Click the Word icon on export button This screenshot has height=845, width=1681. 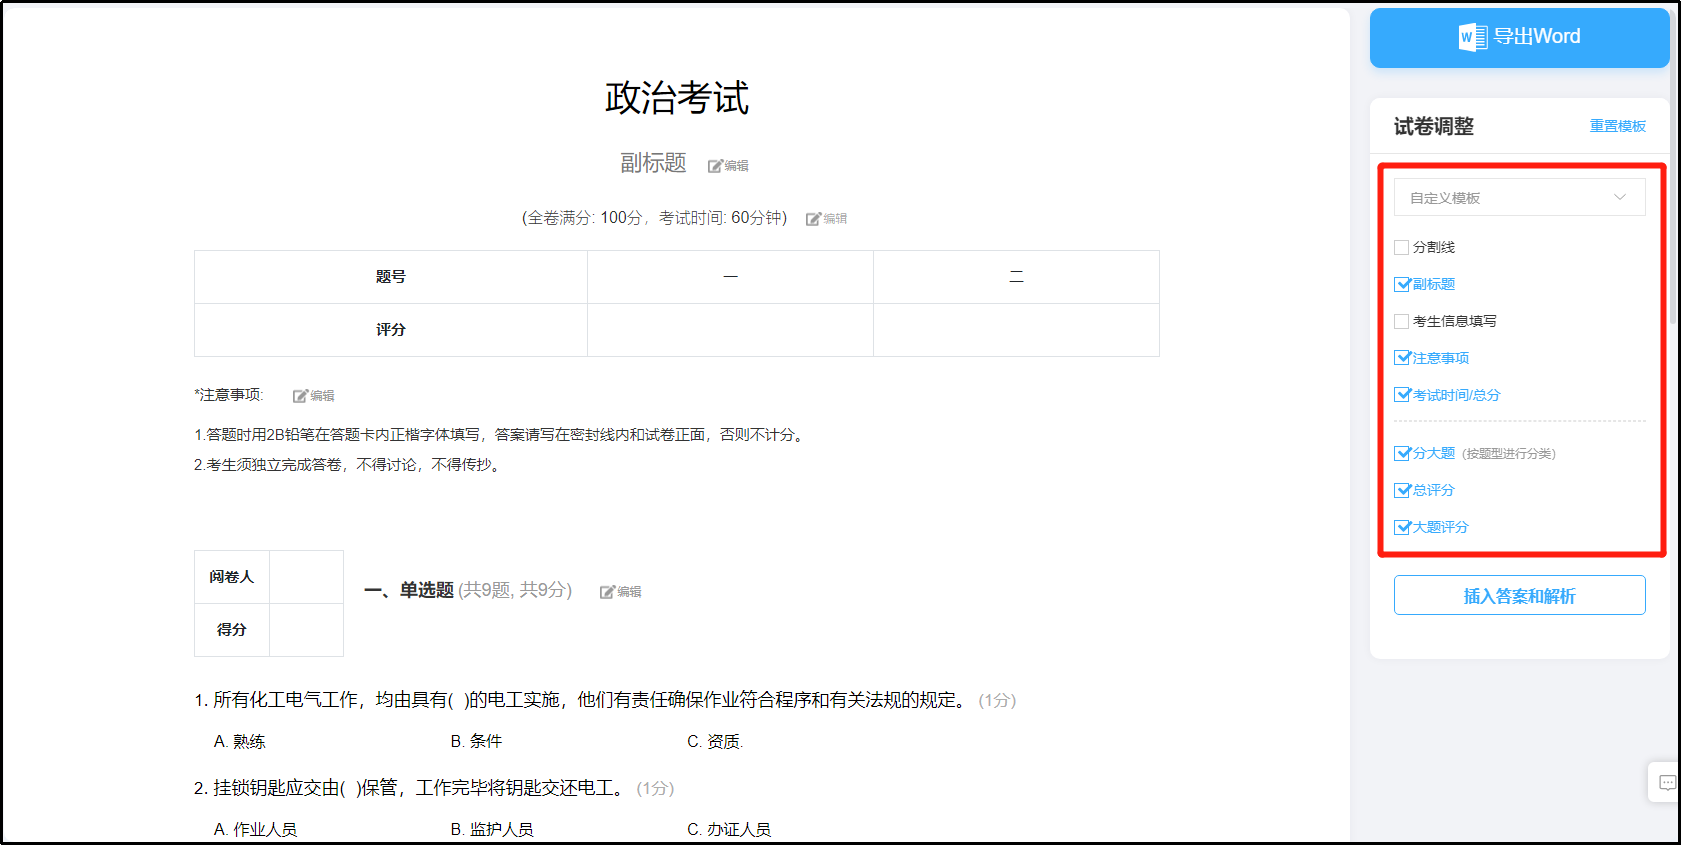pos(1473,37)
